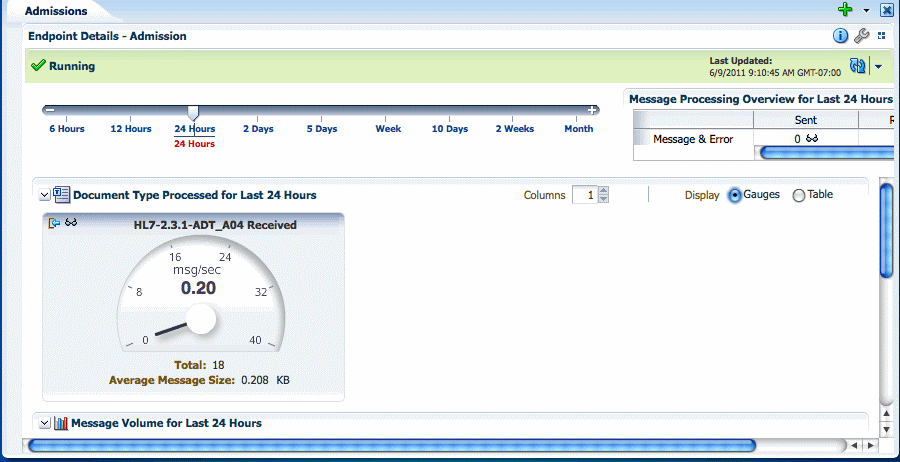
Task: Select the 2 Days time range
Action: [258, 129]
